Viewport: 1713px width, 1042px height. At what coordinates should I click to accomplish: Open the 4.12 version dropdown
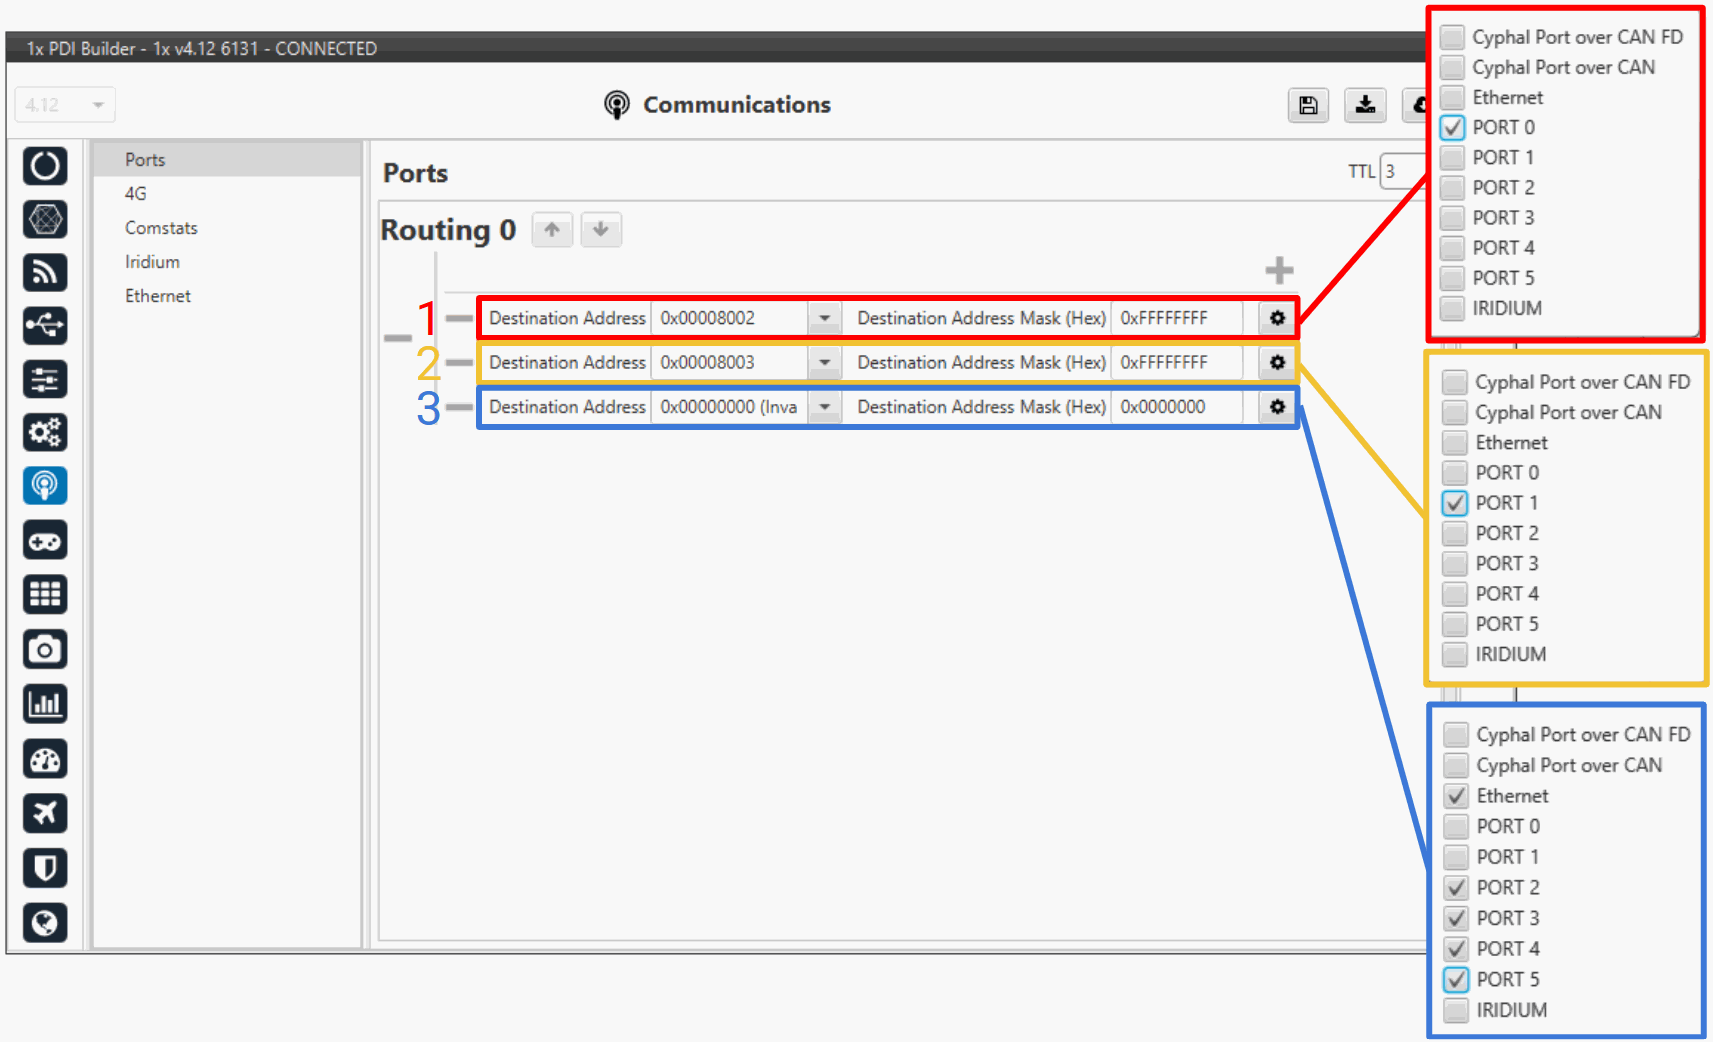[x=65, y=105]
